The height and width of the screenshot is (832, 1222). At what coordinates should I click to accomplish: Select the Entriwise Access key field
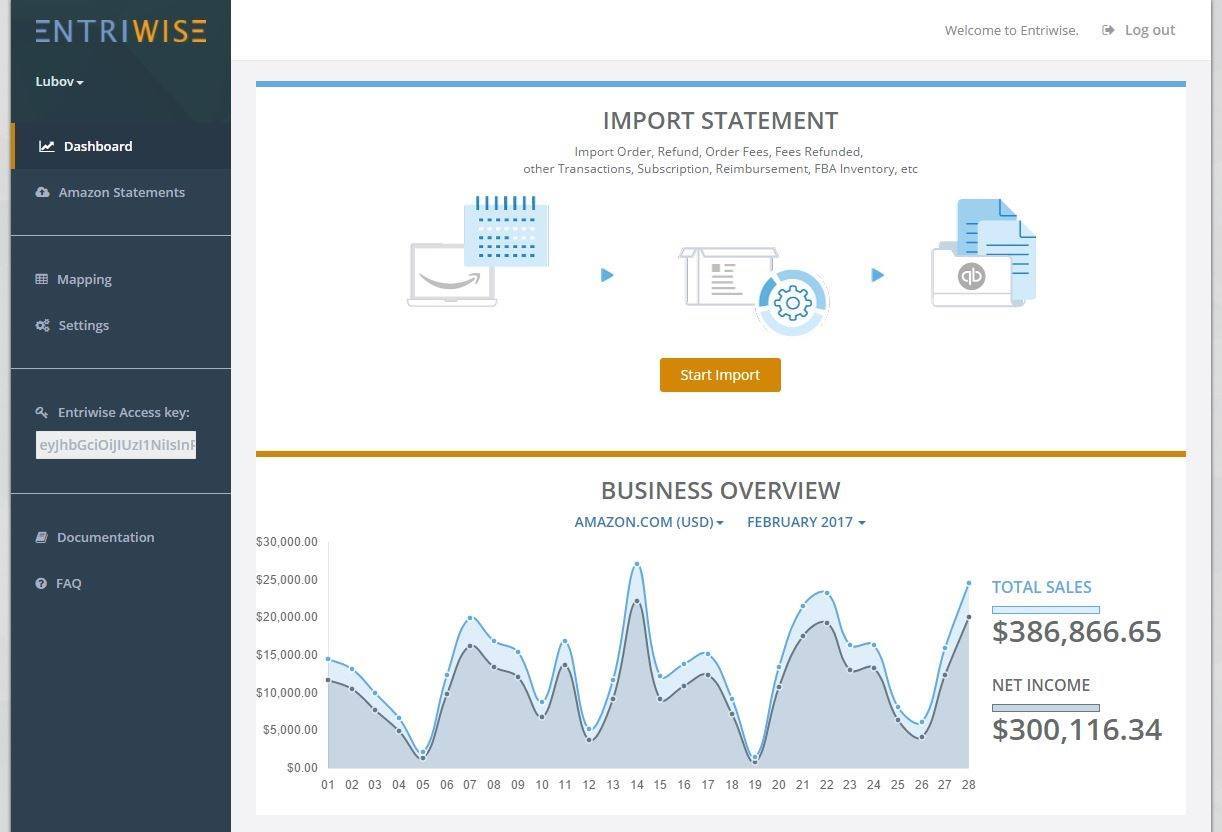pyautogui.click(x=116, y=445)
